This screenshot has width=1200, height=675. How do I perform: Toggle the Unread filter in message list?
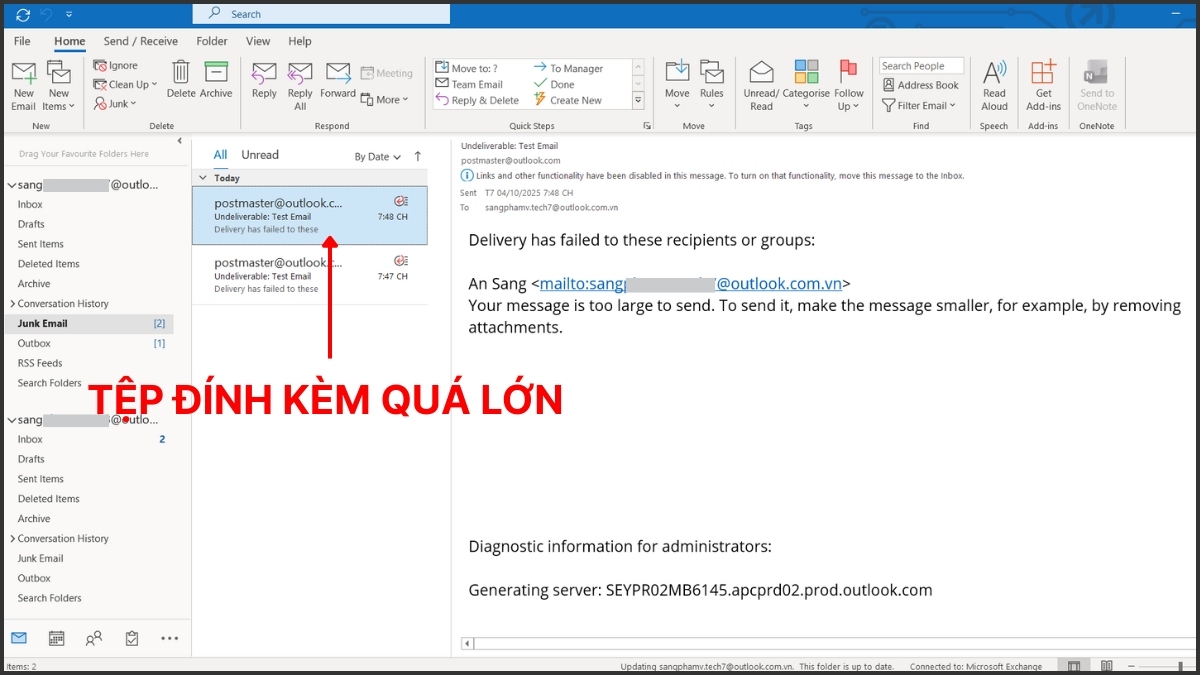coord(260,155)
